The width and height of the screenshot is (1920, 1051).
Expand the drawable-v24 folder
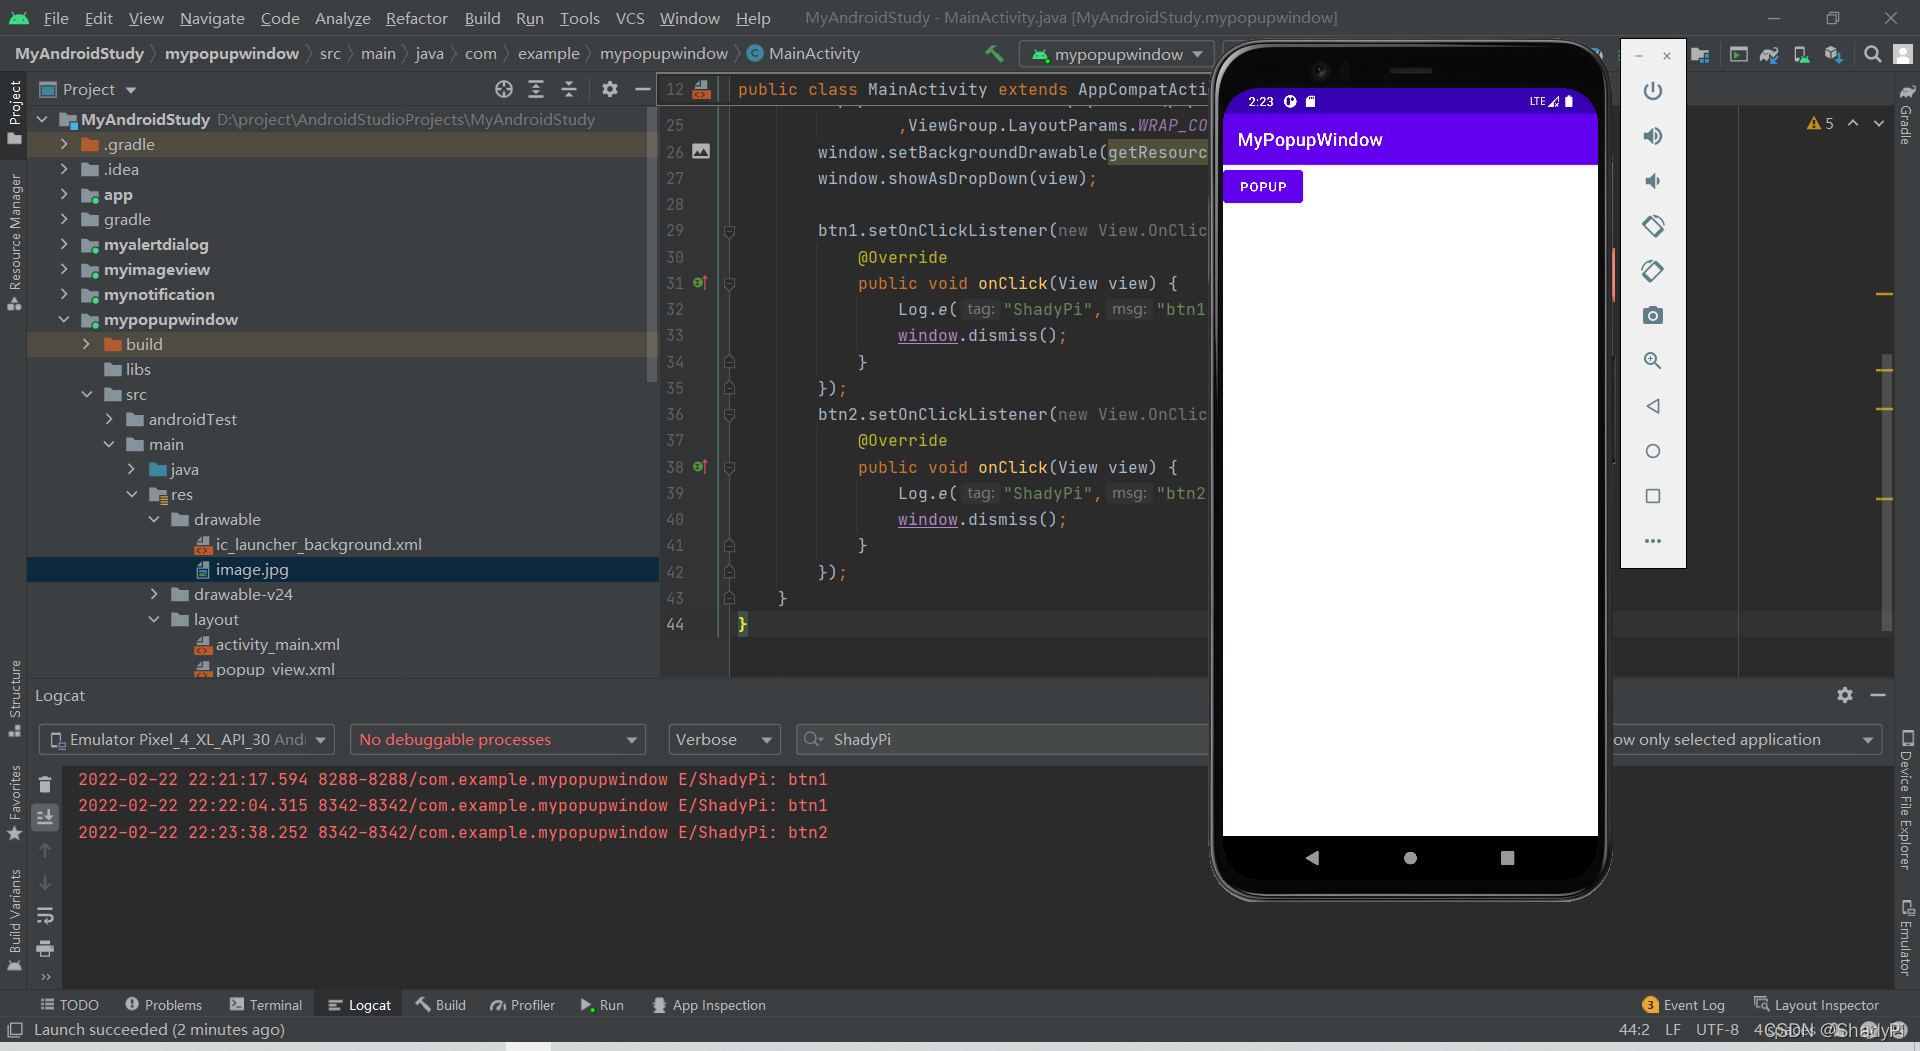pyautogui.click(x=154, y=594)
